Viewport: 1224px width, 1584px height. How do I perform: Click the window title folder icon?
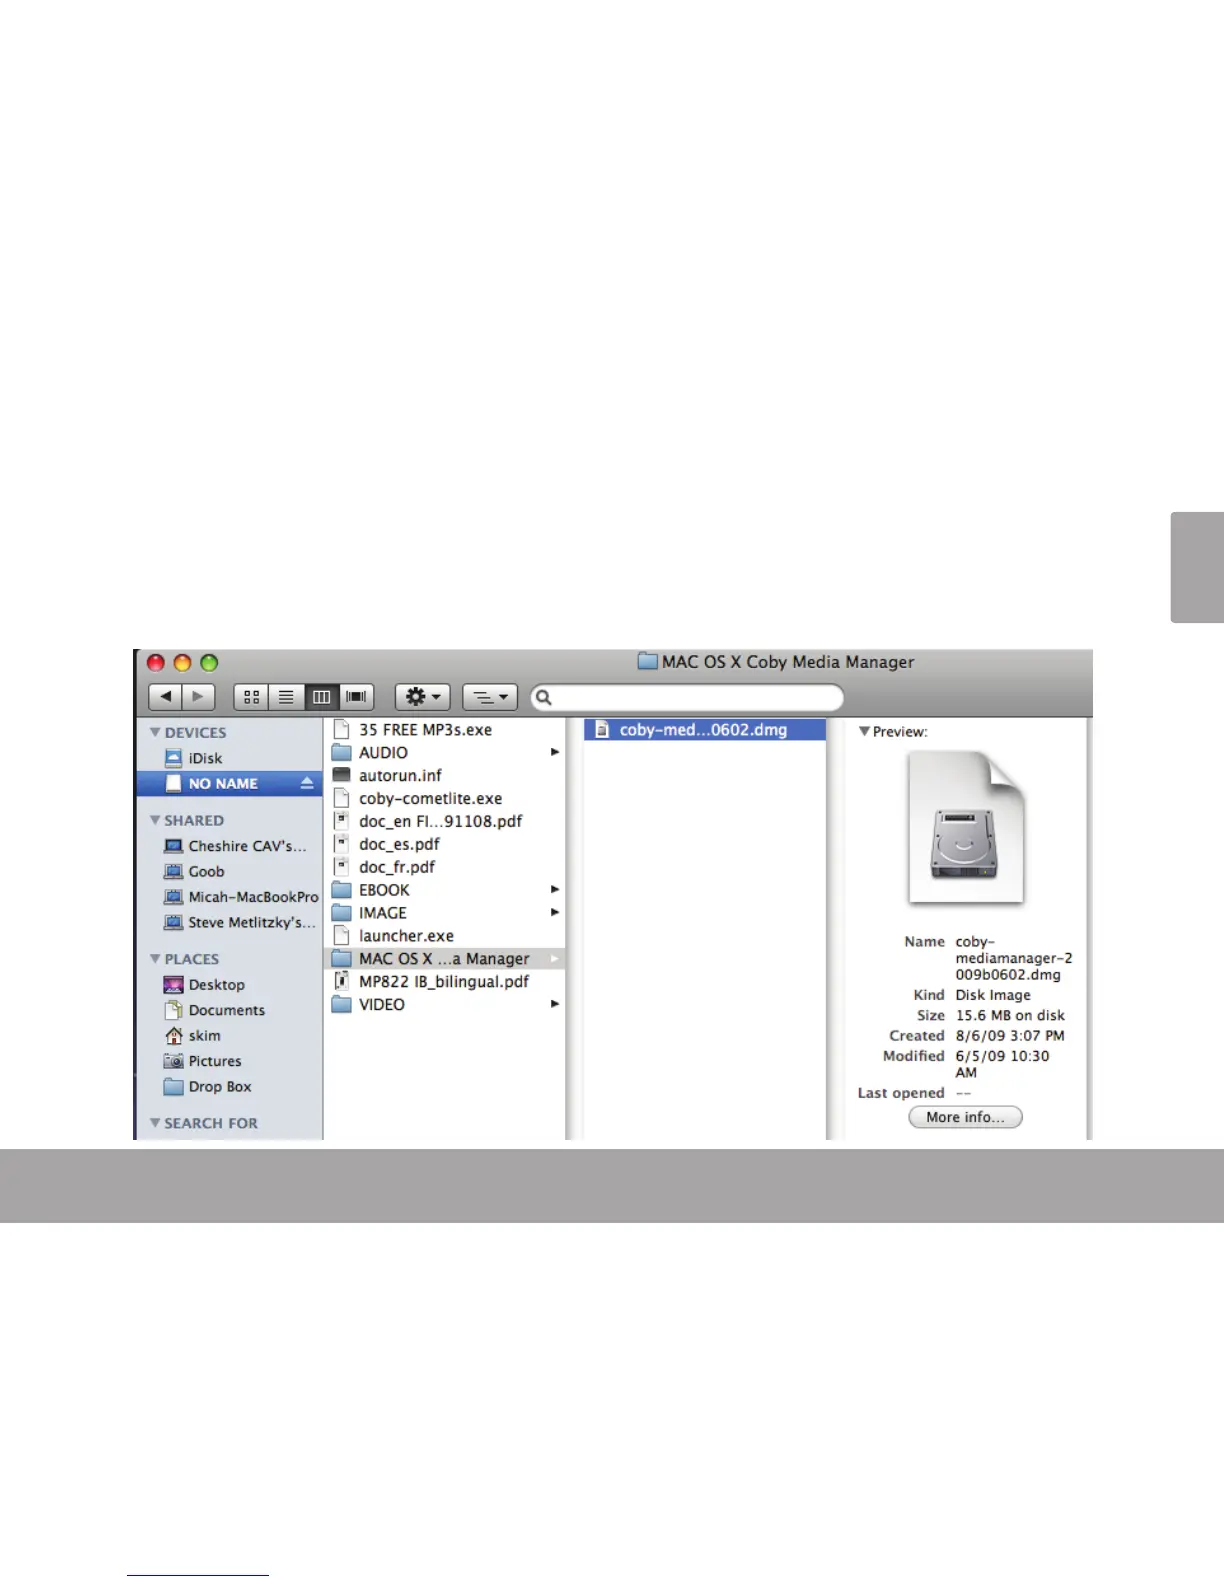click(x=648, y=661)
